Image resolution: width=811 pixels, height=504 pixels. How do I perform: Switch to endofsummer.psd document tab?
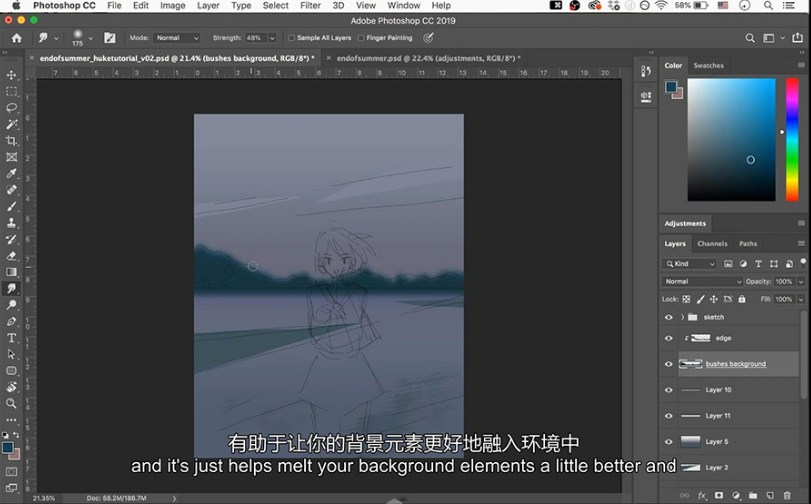[x=428, y=58]
